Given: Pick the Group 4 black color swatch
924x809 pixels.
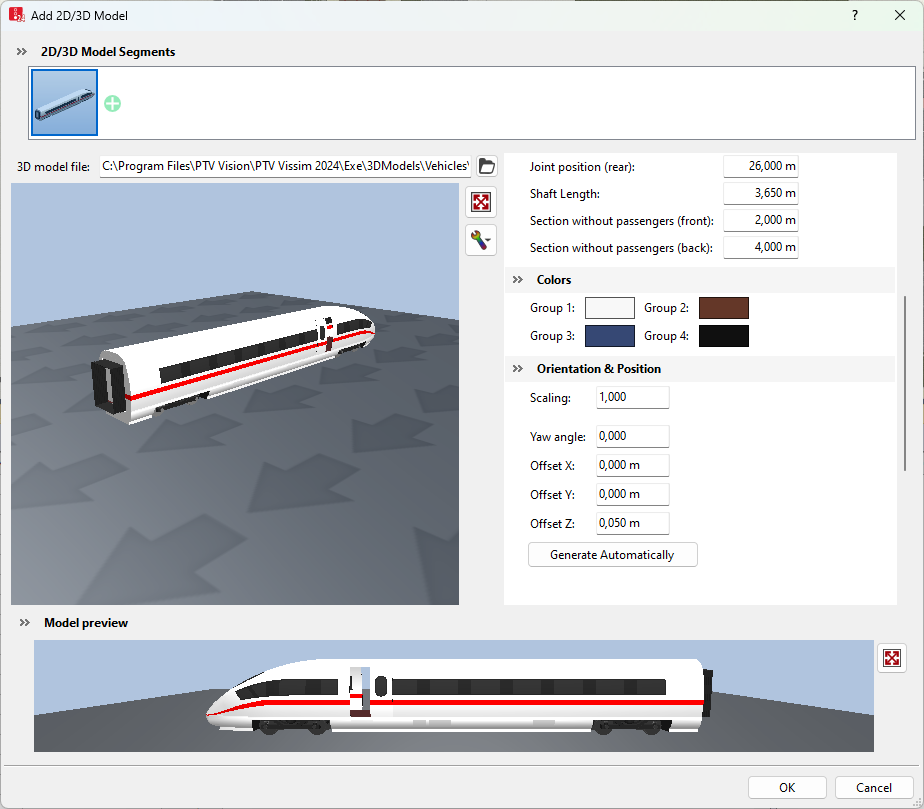Looking at the screenshot, I should 724,336.
